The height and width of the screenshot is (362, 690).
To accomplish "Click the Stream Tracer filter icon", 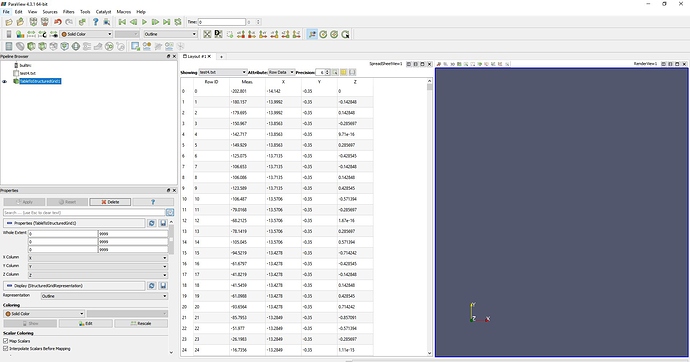I will (x=87, y=46).
